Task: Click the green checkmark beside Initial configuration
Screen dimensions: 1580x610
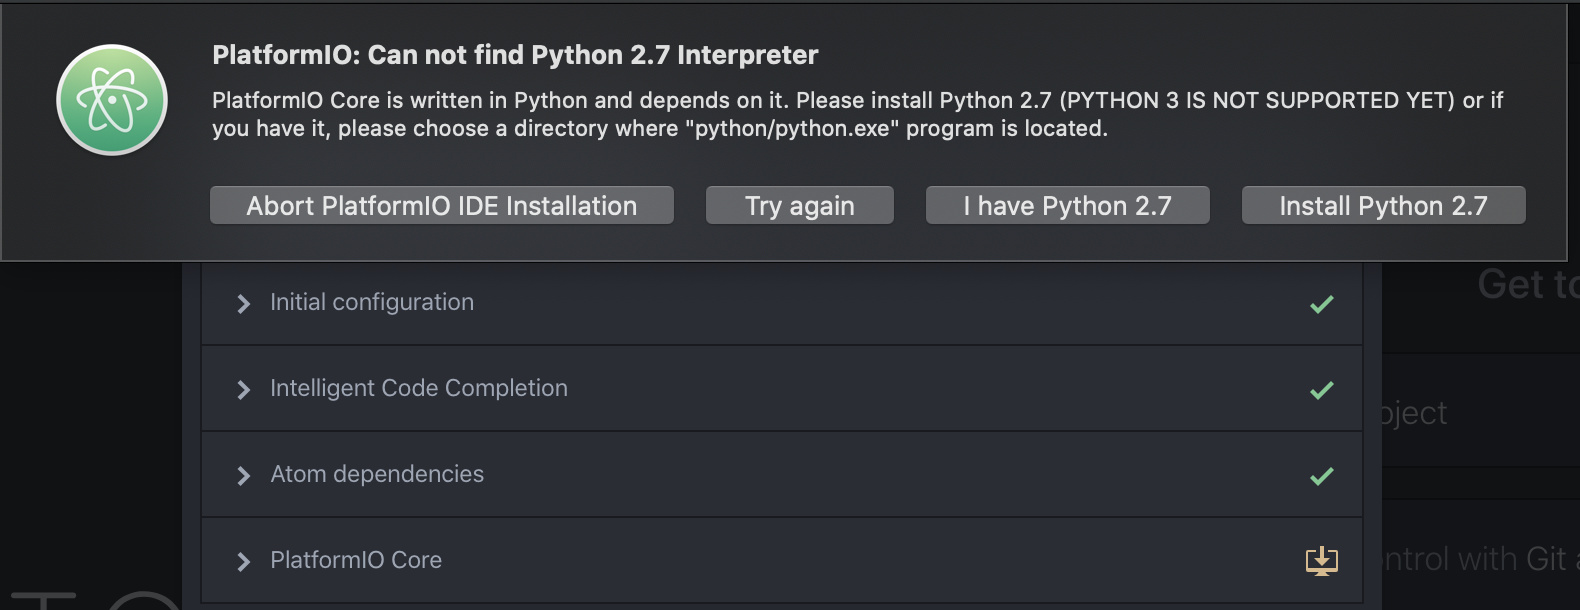Action: [1321, 304]
